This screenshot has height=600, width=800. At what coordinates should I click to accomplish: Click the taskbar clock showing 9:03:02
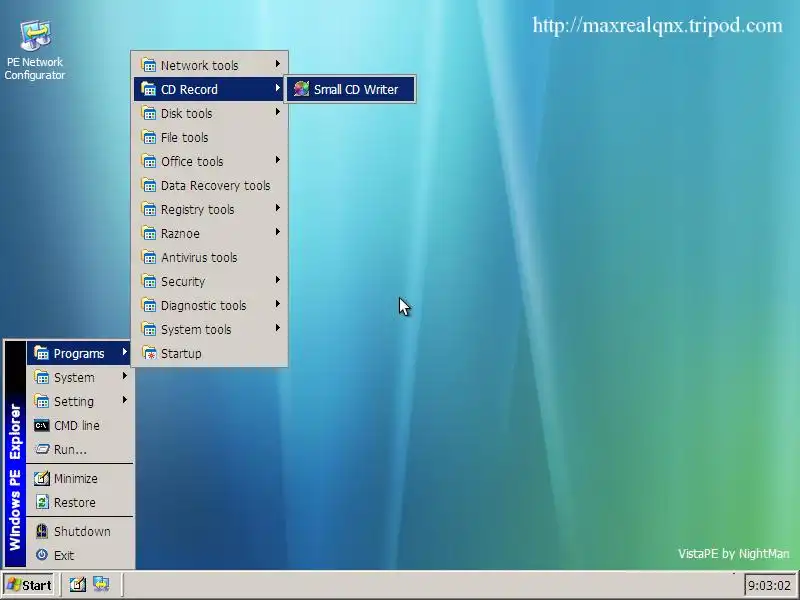769,585
